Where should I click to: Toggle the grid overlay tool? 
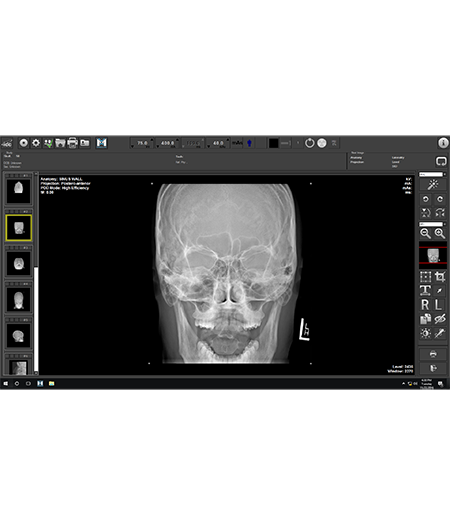click(x=426, y=277)
